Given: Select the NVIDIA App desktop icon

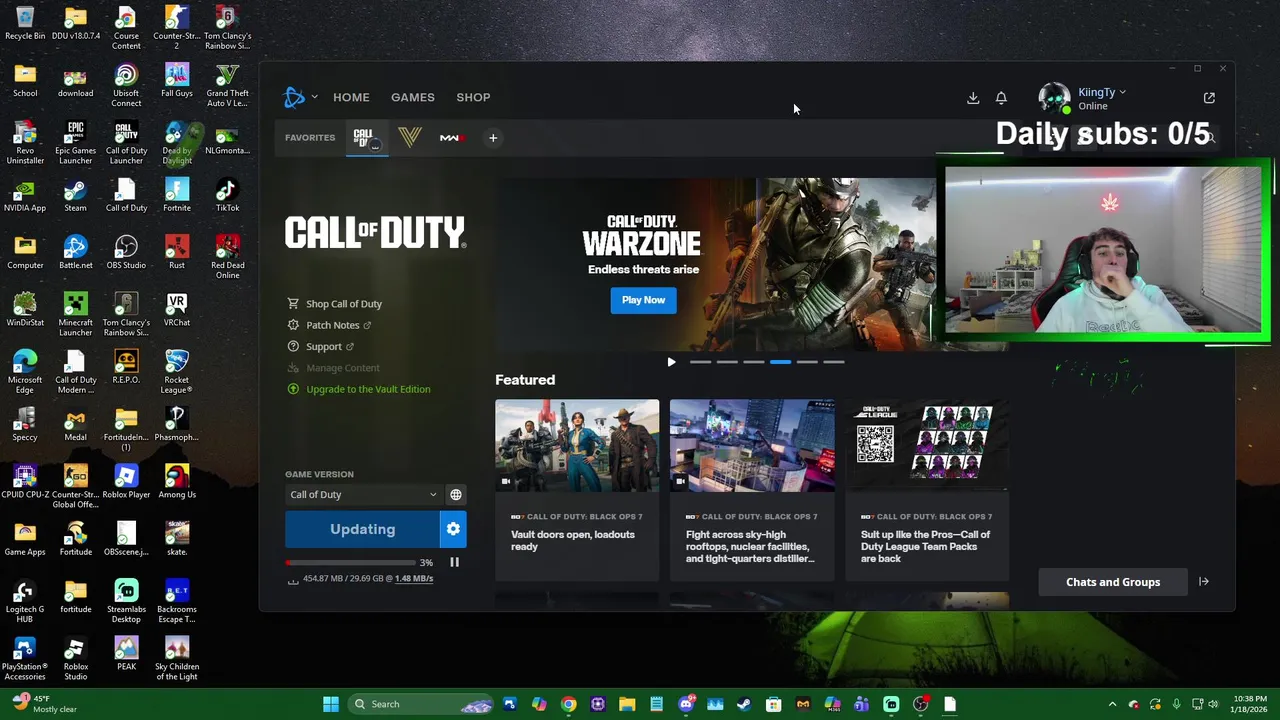Looking at the screenshot, I should (25, 196).
